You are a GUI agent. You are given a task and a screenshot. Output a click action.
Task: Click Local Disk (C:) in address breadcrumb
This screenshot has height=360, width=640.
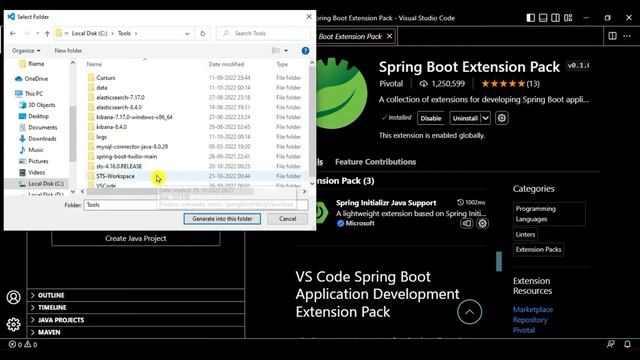click(89, 33)
